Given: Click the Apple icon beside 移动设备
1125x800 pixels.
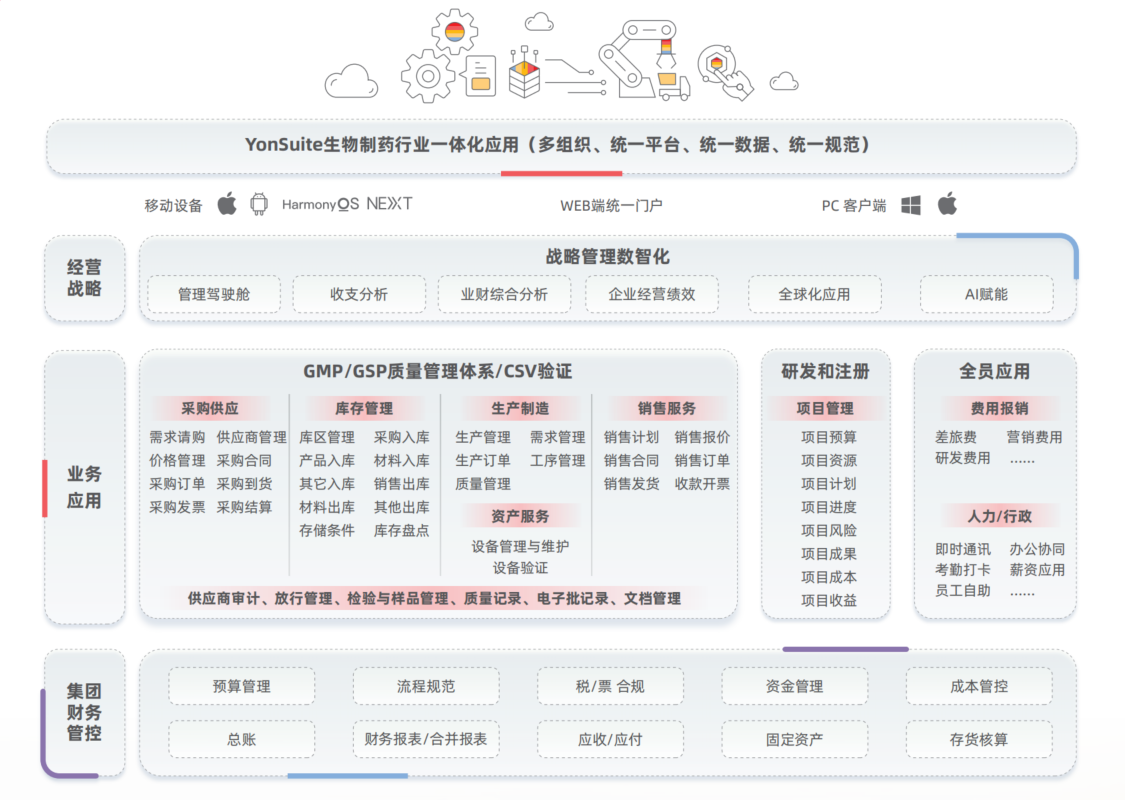Looking at the screenshot, I should click(x=227, y=204).
